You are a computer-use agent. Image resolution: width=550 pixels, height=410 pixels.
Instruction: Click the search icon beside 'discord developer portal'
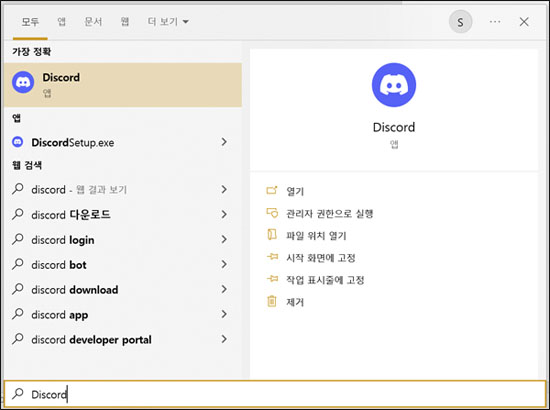click(x=18, y=338)
